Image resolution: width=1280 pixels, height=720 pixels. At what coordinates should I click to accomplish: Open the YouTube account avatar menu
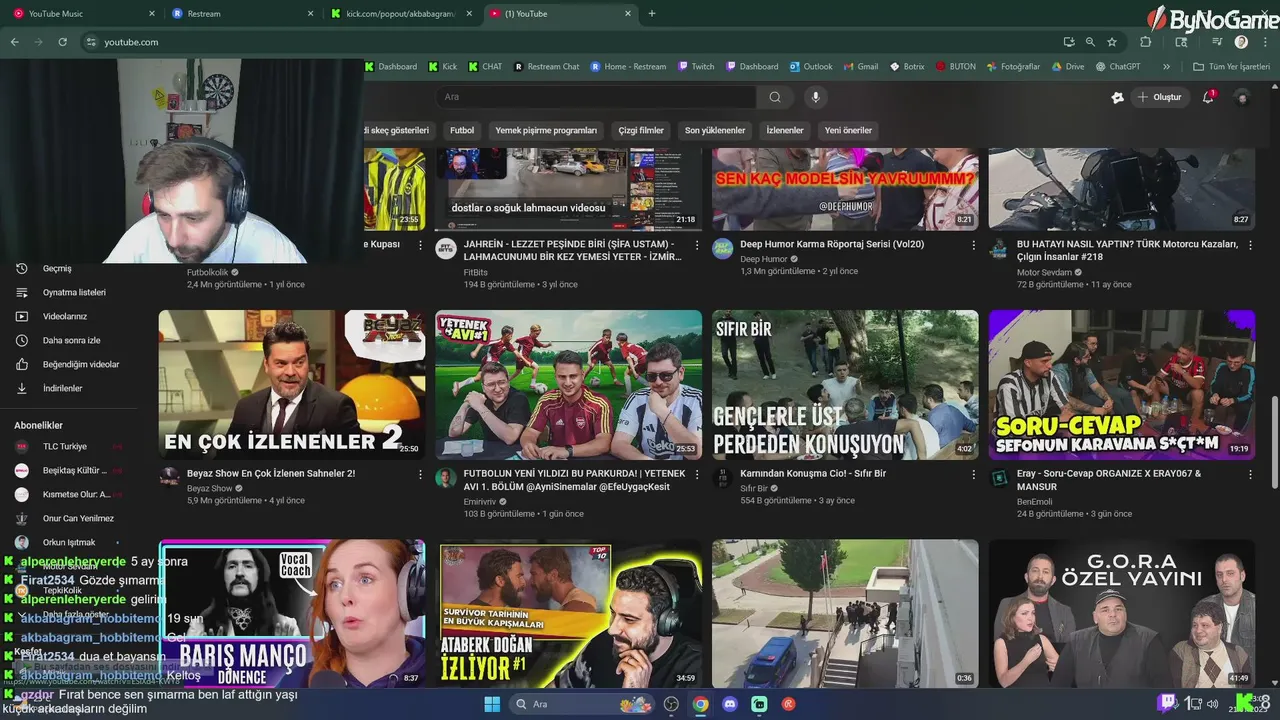coord(1243,97)
